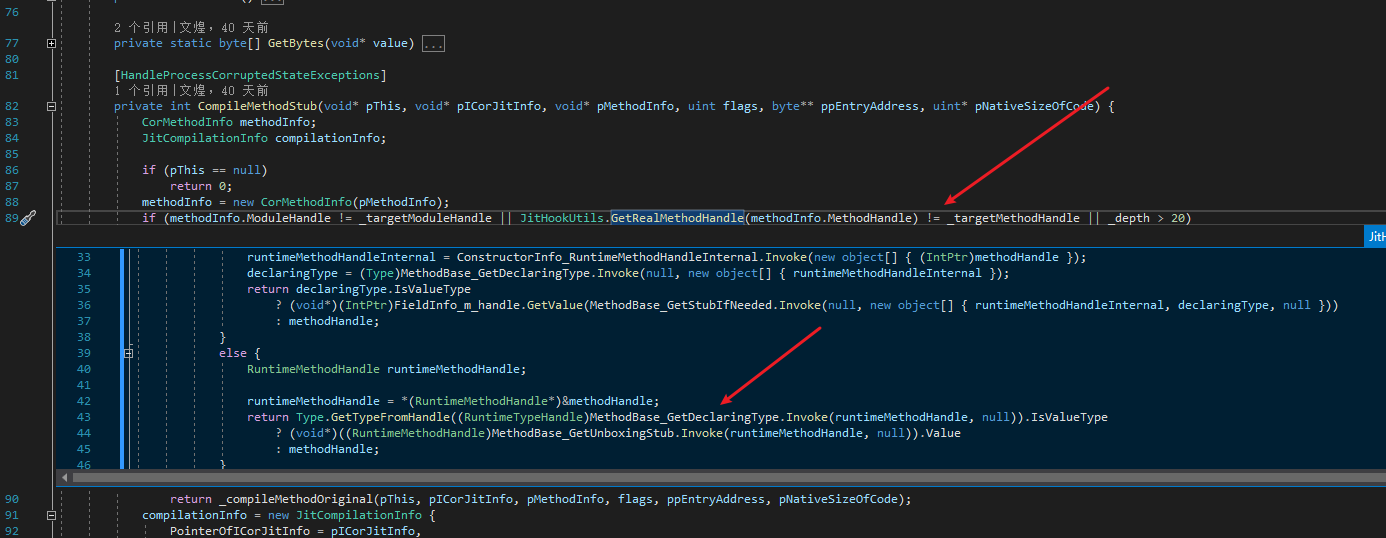Collapse the else block on peek line 39
Viewport: 1386px width, 538px height.
(x=128, y=353)
